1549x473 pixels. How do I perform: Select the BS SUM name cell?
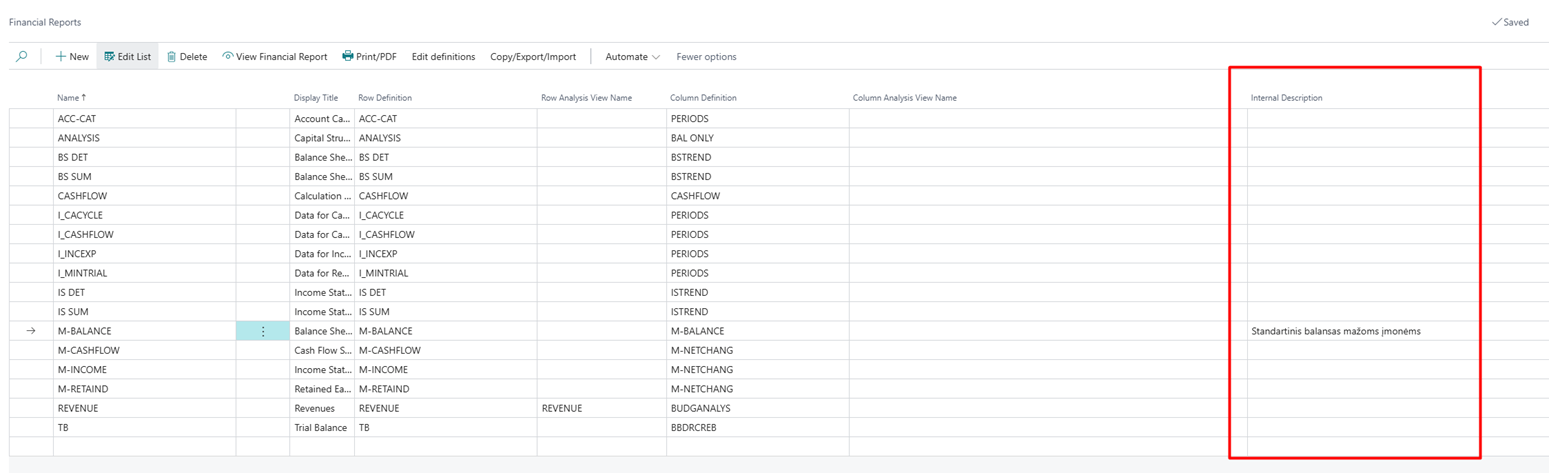(145, 177)
